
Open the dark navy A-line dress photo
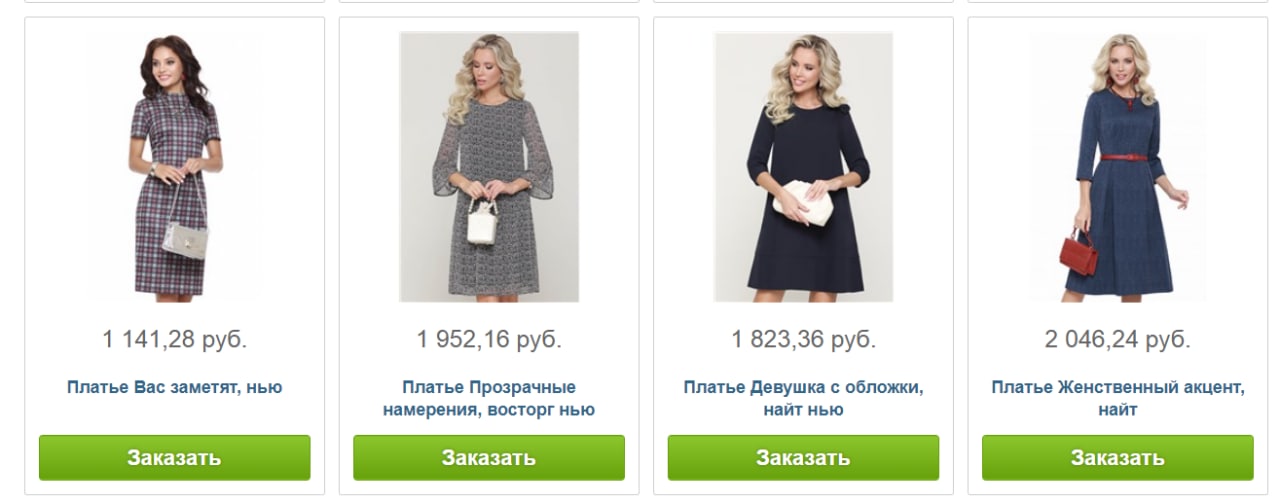click(x=803, y=167)
